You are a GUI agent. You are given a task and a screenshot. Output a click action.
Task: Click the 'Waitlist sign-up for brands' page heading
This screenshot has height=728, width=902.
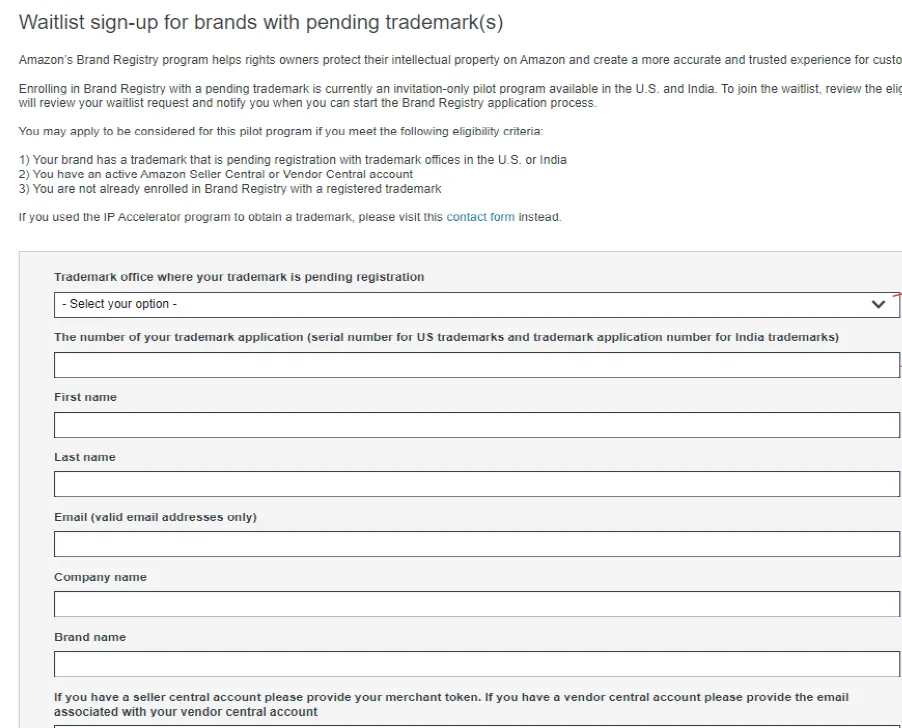pyautogui.click(x=261, y=22)
